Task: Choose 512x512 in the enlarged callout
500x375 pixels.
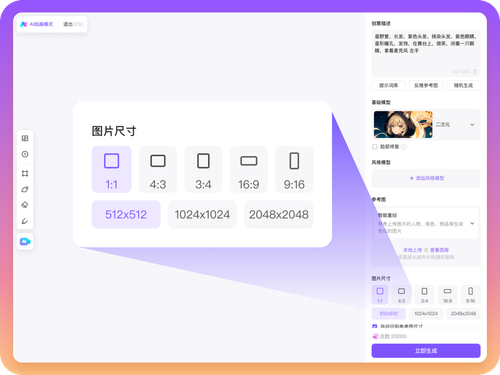Action: (x=126, y=214)
